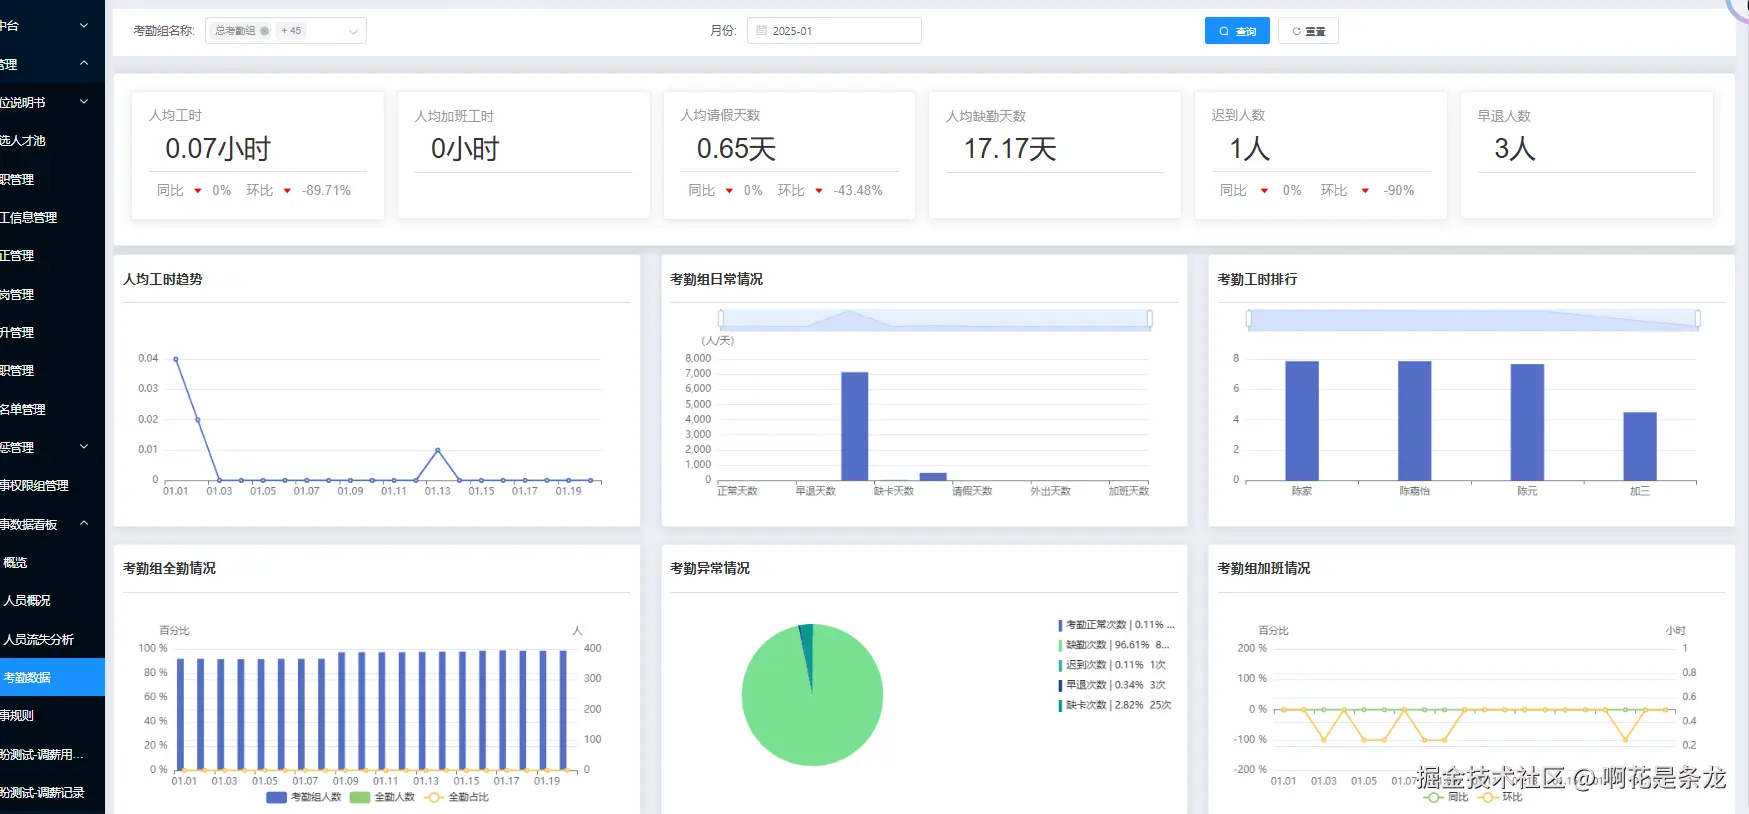Viewport: 1749px width, 814px height.
Task: Grab the left handle of 考勤组日常情况 zoom slider
Action: pyautogui.click(x=721, y=319)
